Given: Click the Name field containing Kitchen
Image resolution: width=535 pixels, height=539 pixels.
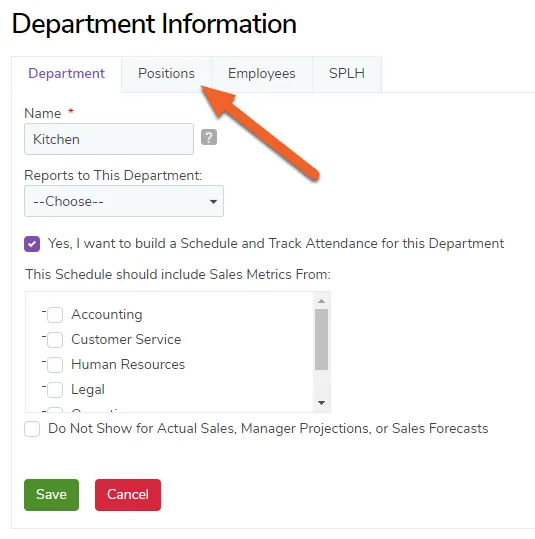Looking at the screenshot, I should coord(109,139).
